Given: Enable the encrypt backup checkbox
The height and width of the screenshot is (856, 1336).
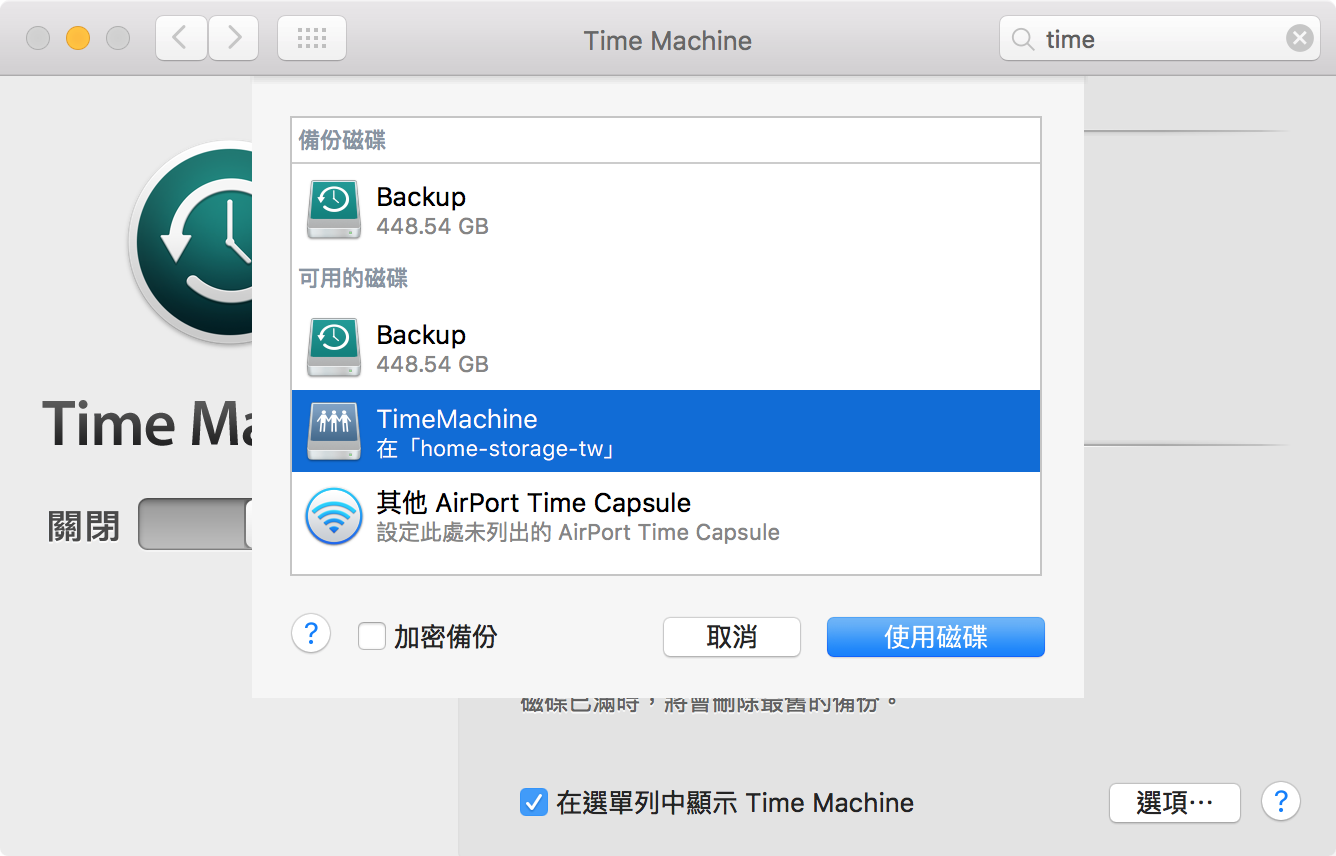Looking at the screenshot, I should pyautogui.click(x=372, y=636).
